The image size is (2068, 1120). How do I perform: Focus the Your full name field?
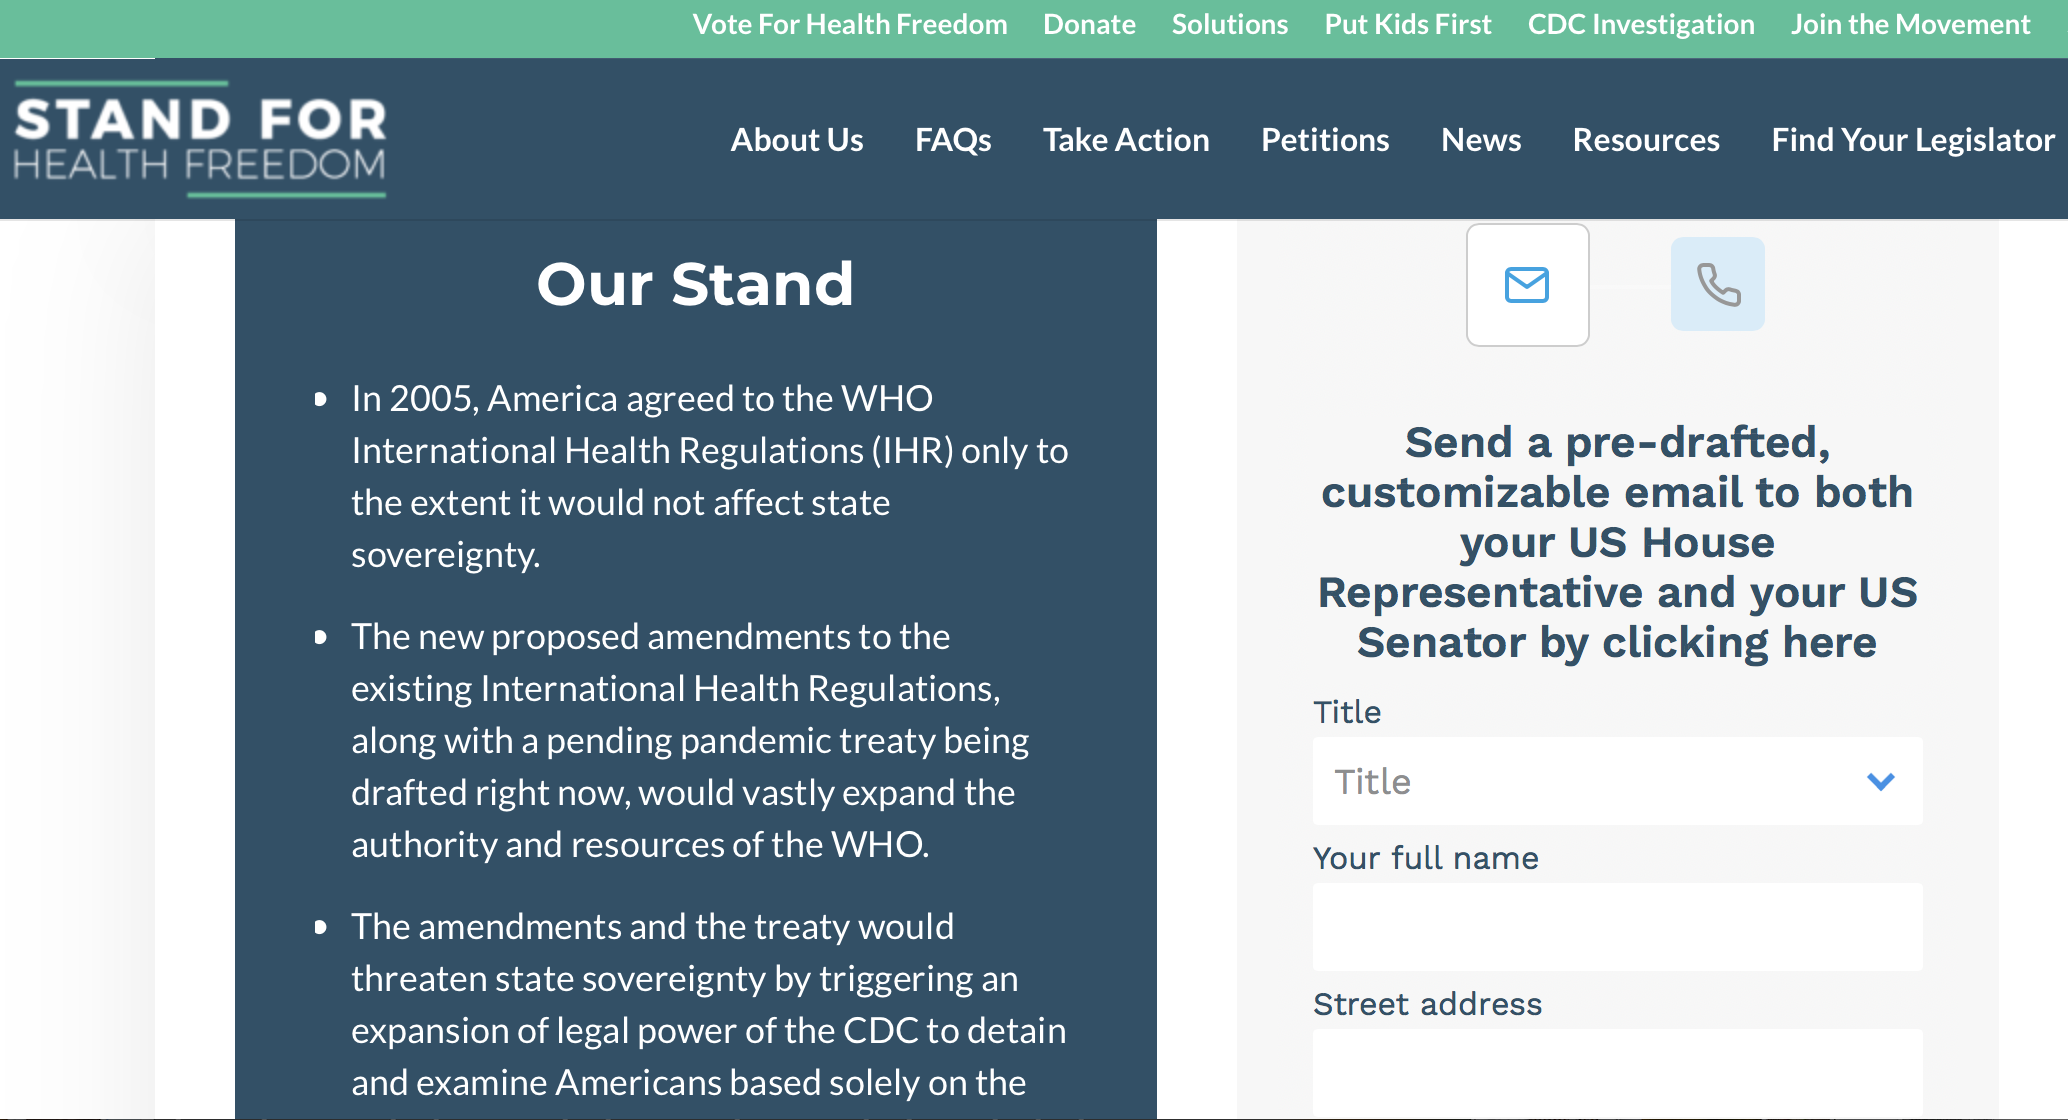click(x=1617, y=927)
